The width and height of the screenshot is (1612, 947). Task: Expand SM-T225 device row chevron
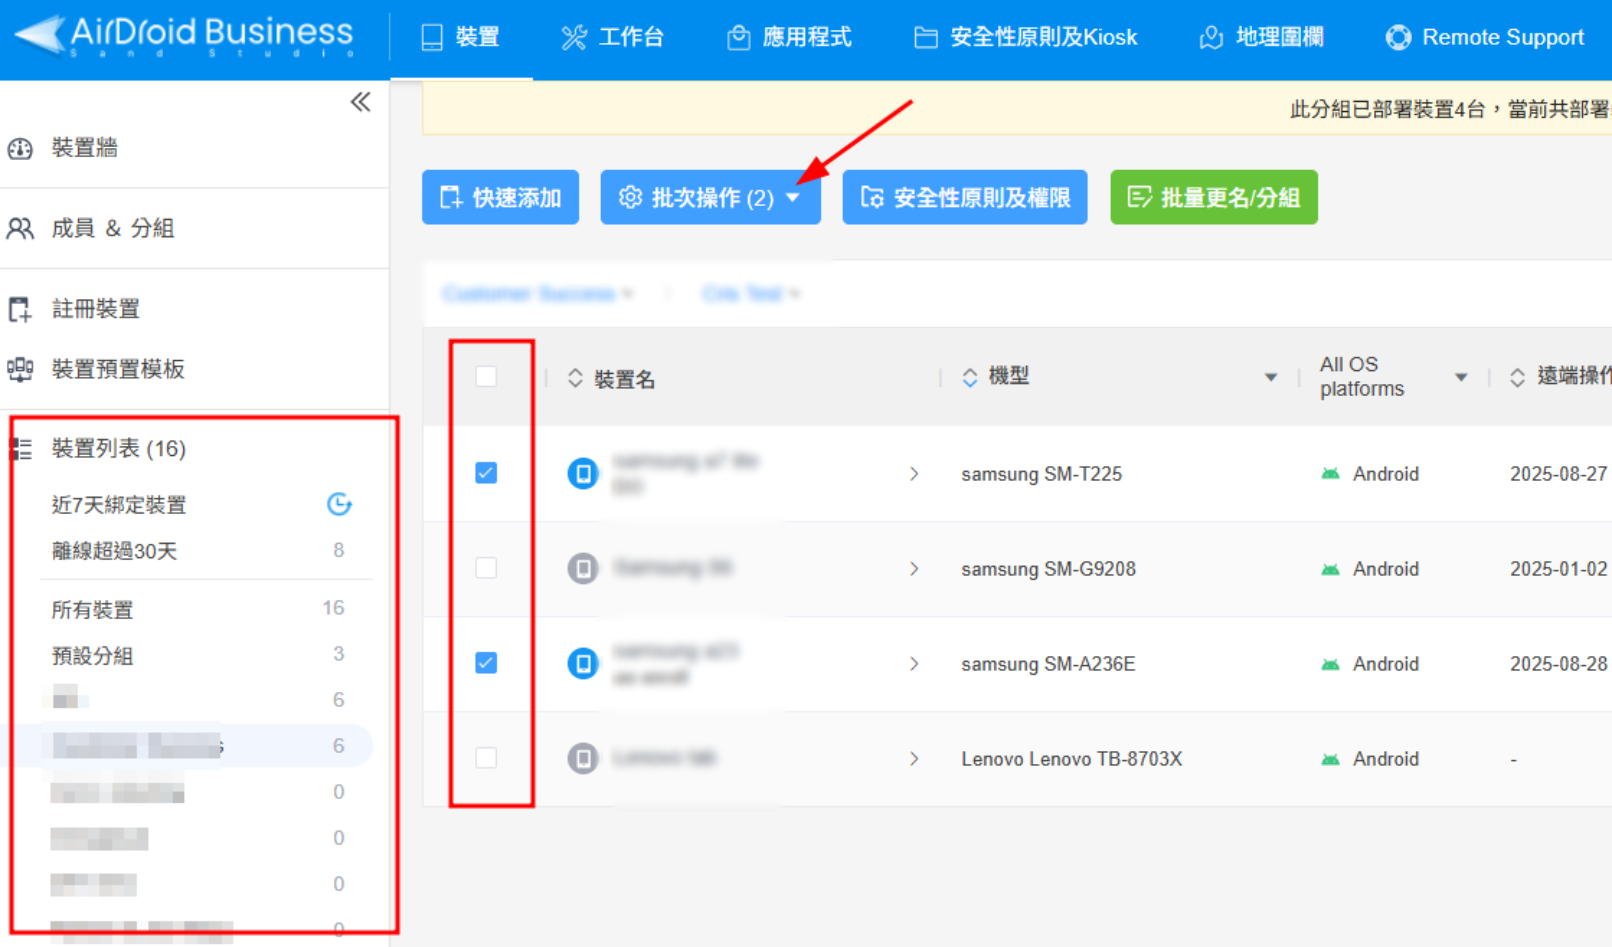pyautogui.click(x=914, y=474)
